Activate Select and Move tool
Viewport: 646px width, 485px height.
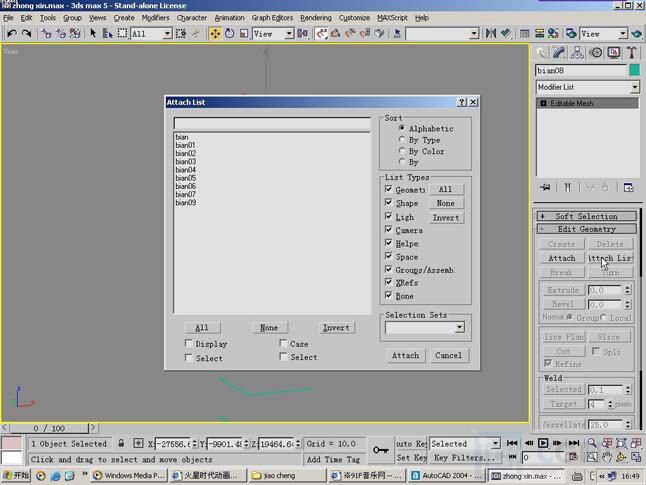(x=215, y=34)
